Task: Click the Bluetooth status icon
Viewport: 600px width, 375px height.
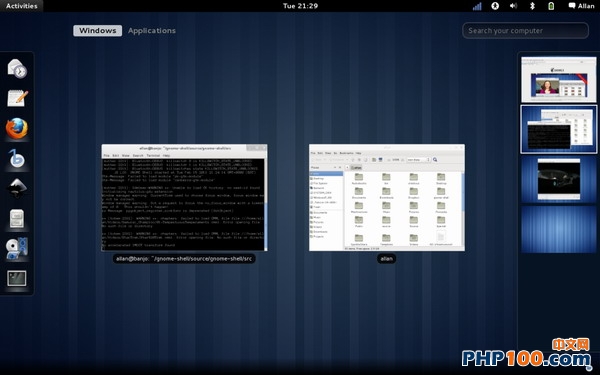Action: tap(532, 6)
